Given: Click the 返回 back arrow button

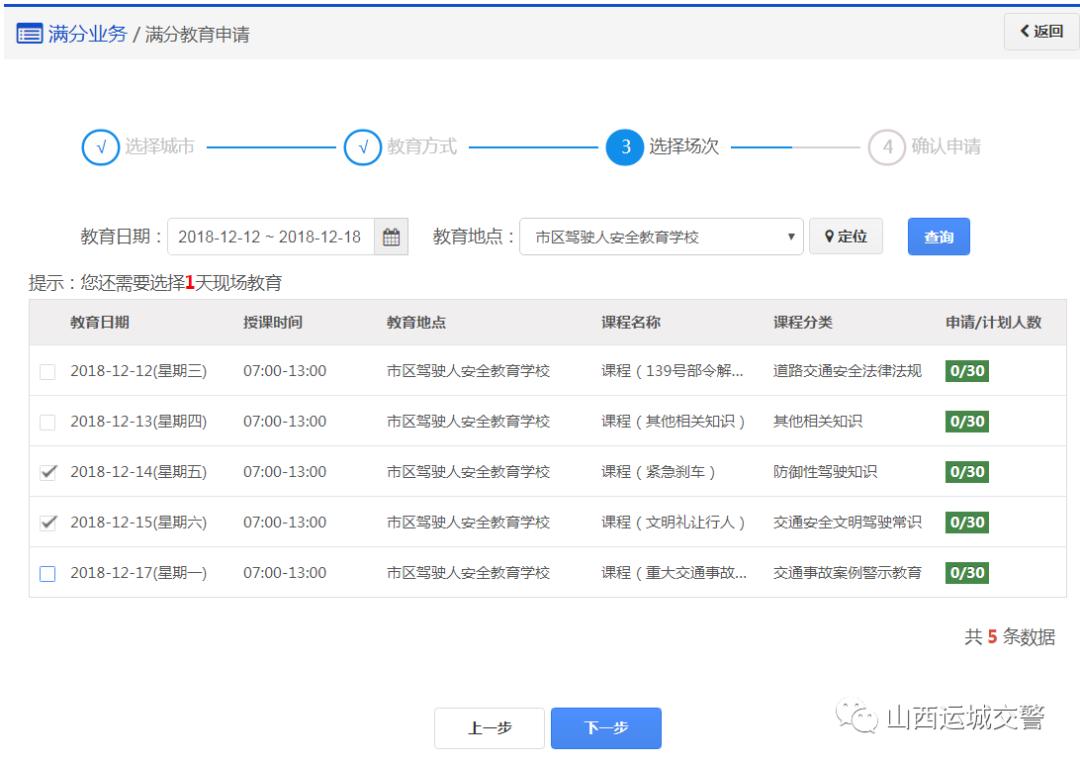Looking at the screenshot, I should 1041,32.
